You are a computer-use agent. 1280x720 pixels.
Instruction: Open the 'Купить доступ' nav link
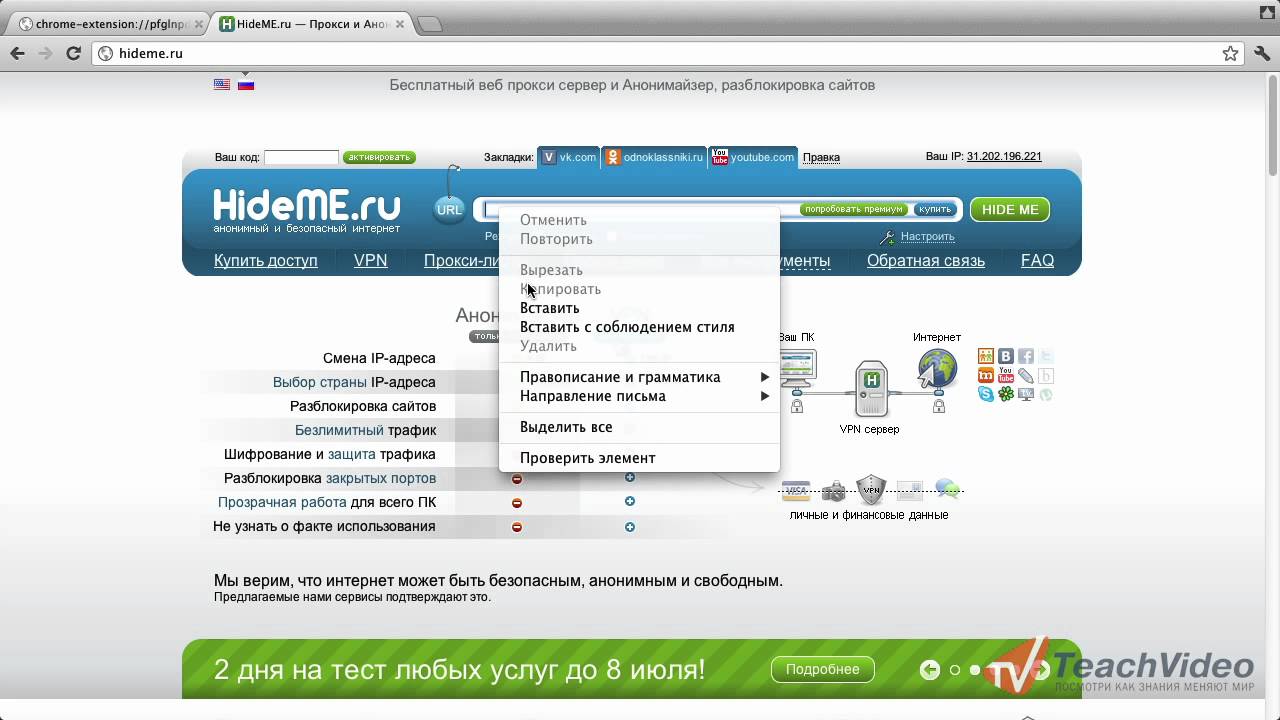click(266, 261)
